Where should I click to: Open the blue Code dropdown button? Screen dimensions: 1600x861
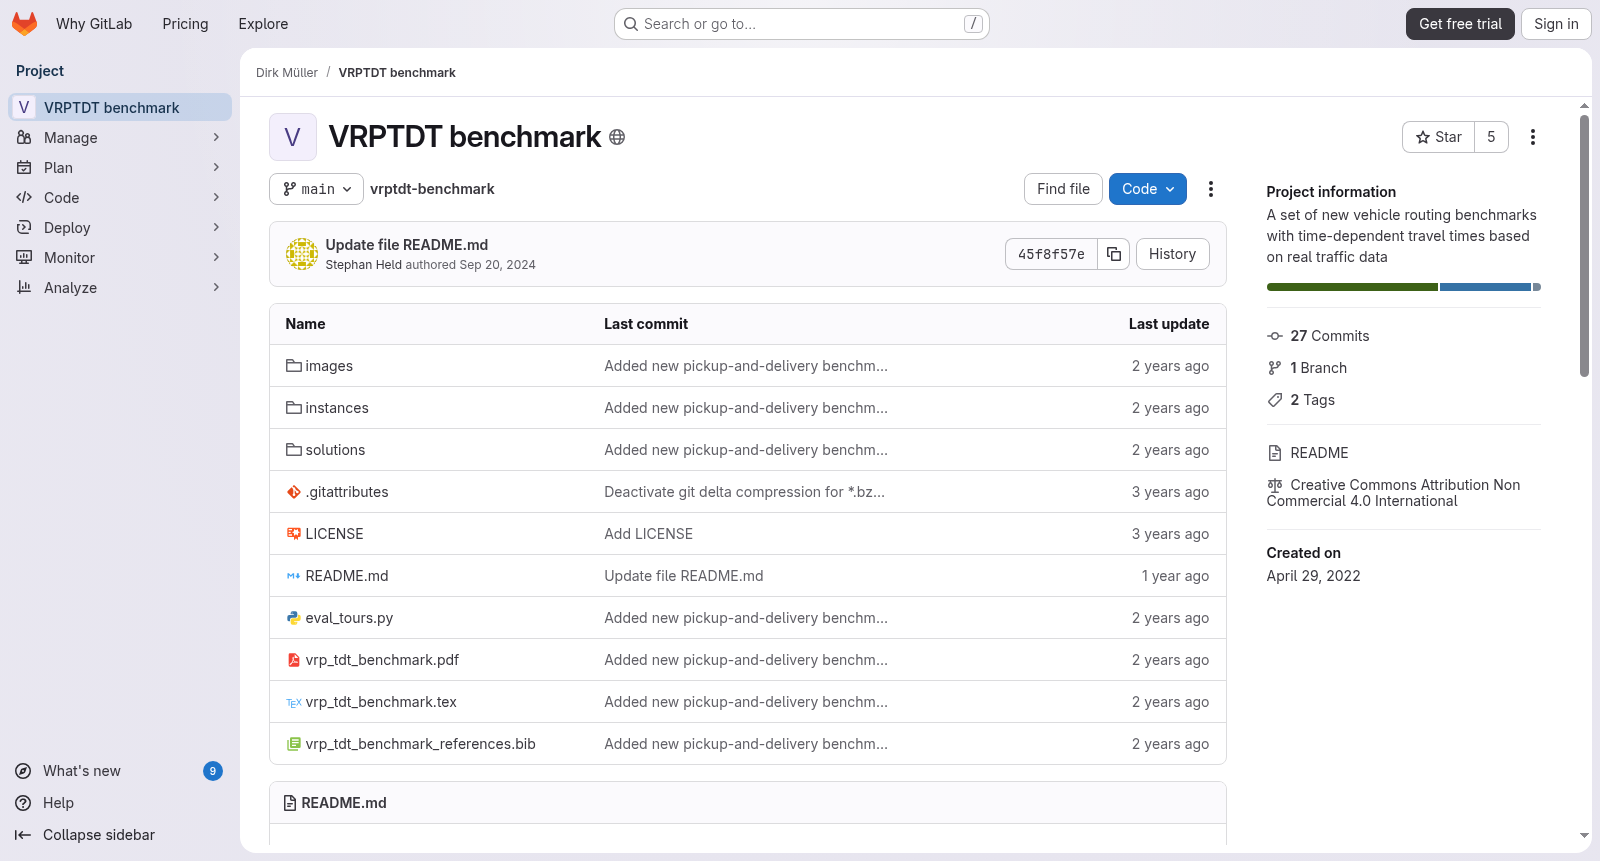click(1148, 189)
